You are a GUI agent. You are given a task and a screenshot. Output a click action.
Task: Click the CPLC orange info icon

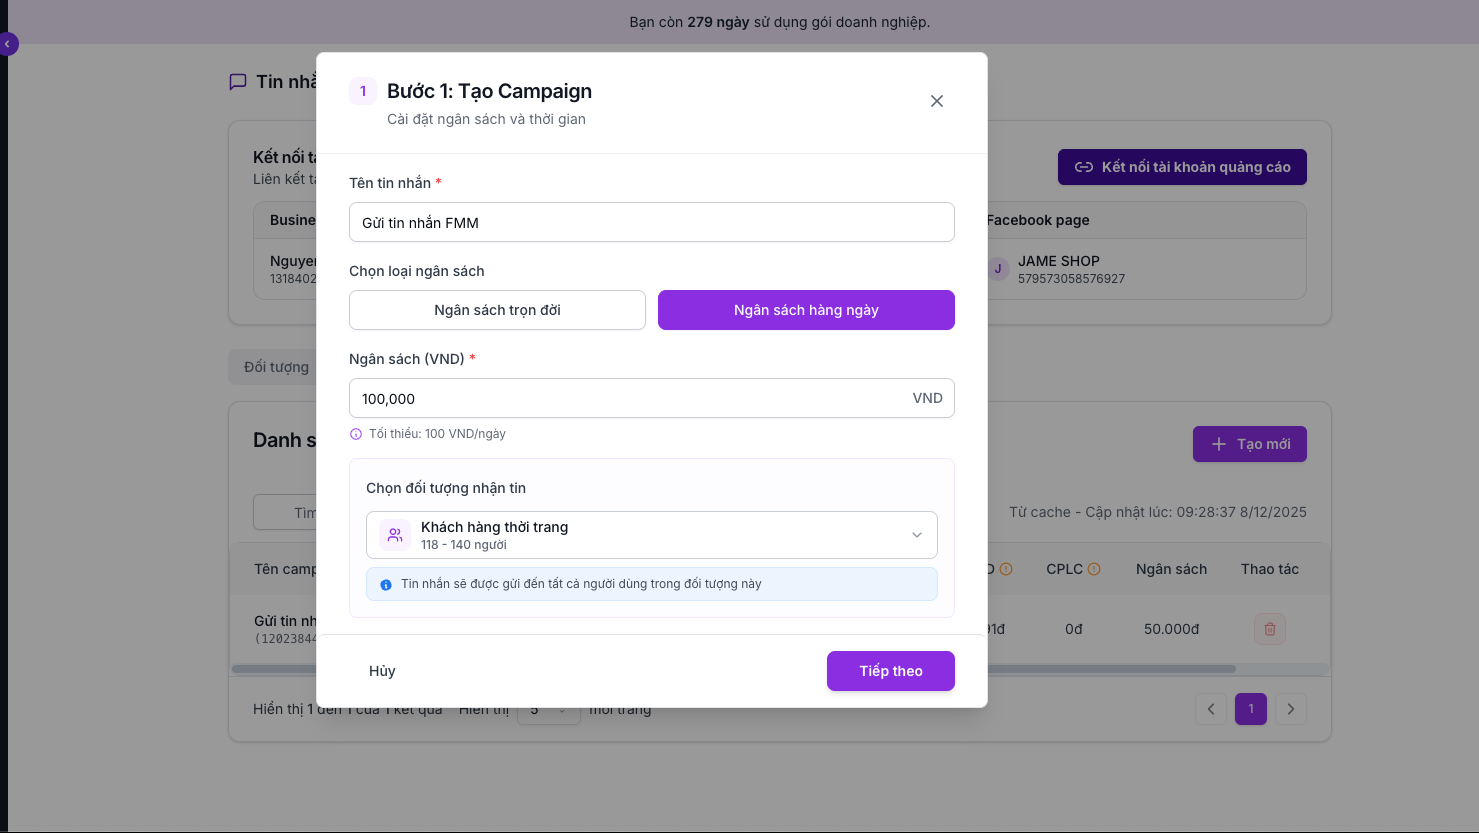(1094, 569)
